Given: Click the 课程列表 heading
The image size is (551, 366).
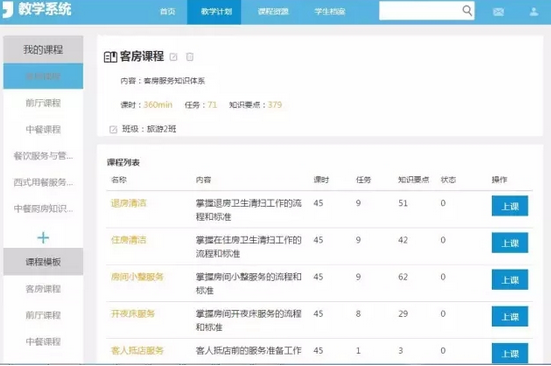Looking at the screenshot, I should click(123, 162).
